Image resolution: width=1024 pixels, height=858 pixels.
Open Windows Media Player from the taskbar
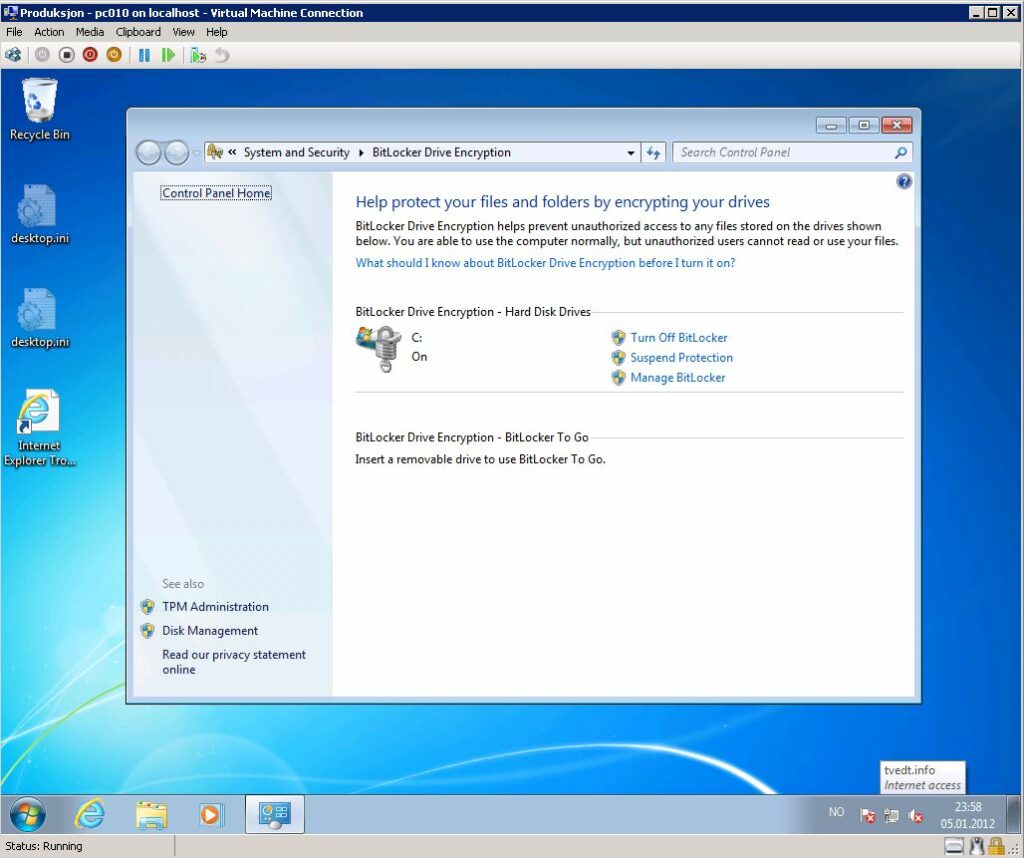pyautogui.click(x=211, y=815)
